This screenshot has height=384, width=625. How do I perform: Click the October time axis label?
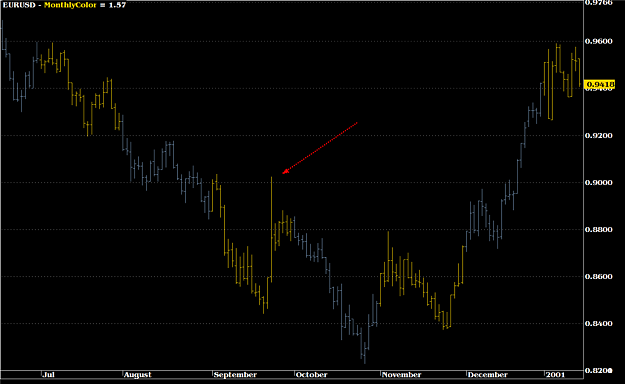[311, 375]
